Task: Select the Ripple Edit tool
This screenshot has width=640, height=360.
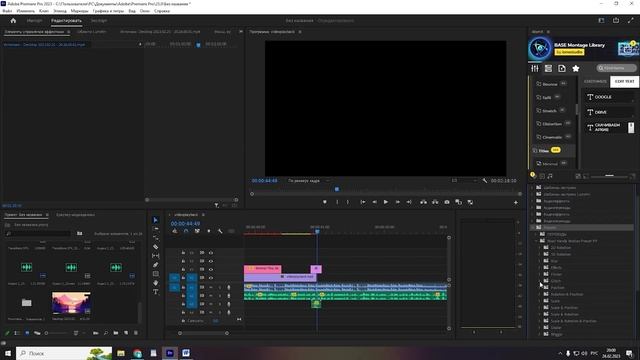Action: (x=156, y=238)
